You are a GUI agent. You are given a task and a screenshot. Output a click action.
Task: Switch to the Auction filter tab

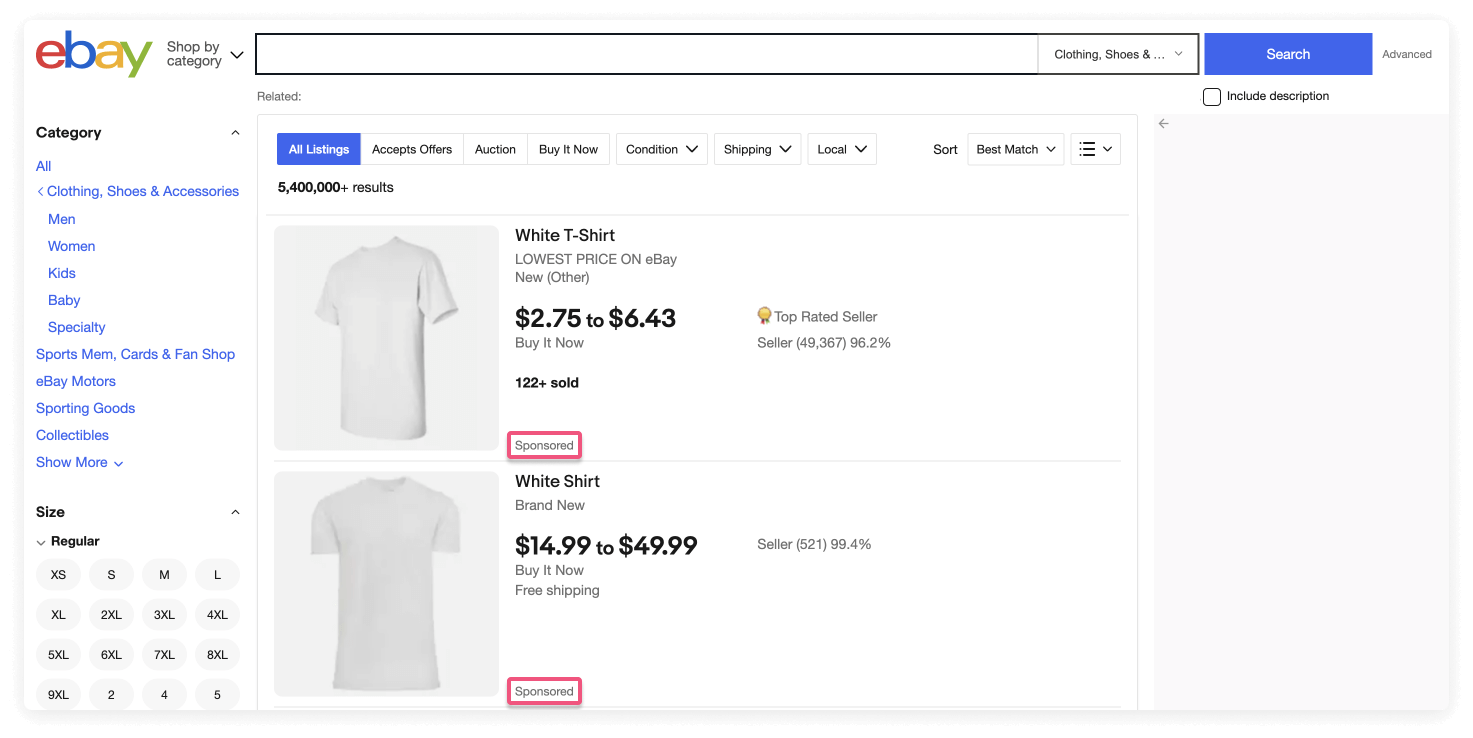495,148
